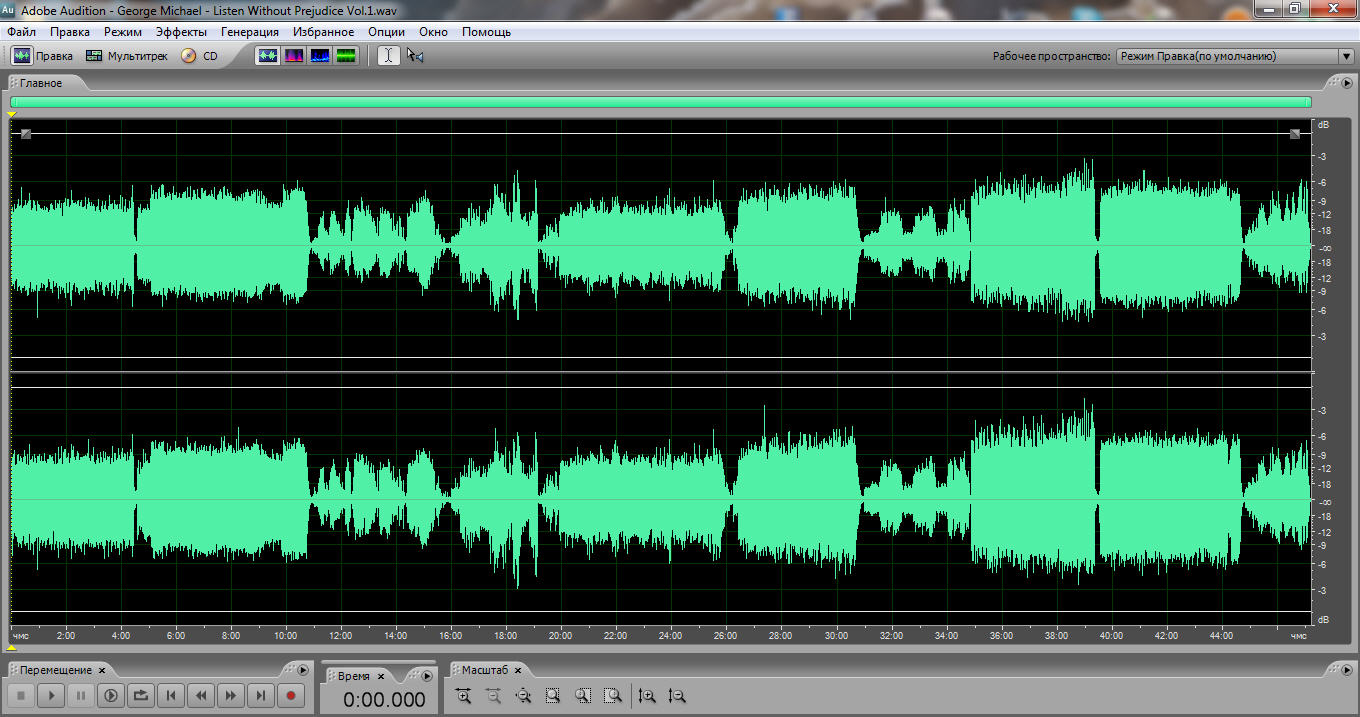Go to end of file

coord(261,695)
